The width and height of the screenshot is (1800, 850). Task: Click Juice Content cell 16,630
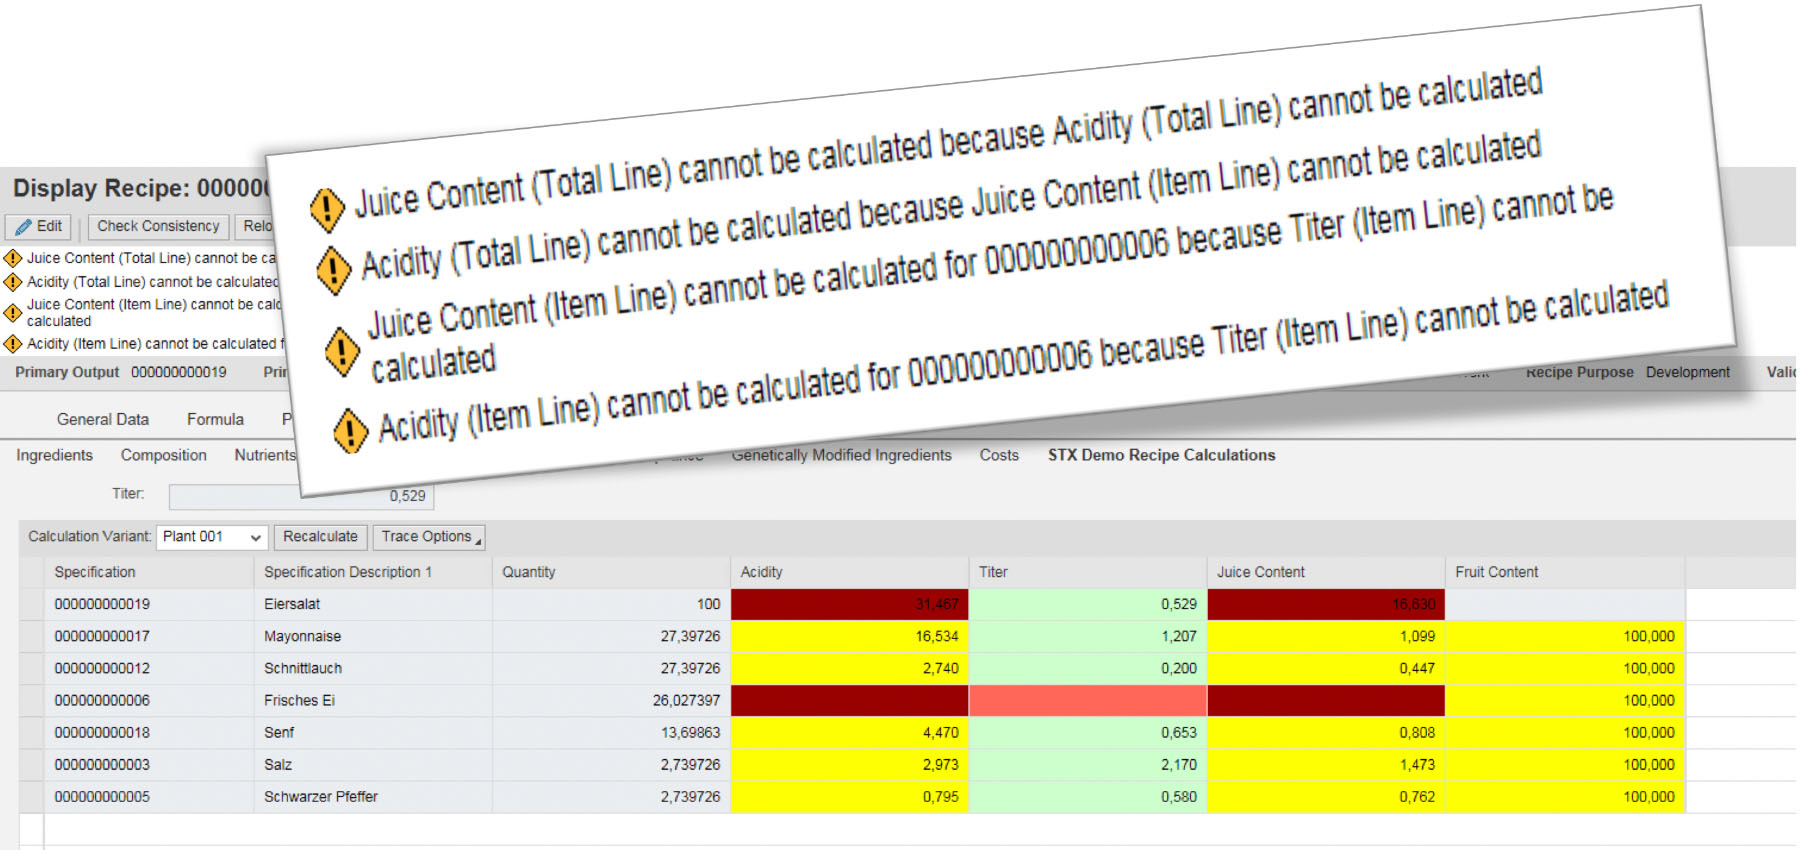pos(1325,604)
